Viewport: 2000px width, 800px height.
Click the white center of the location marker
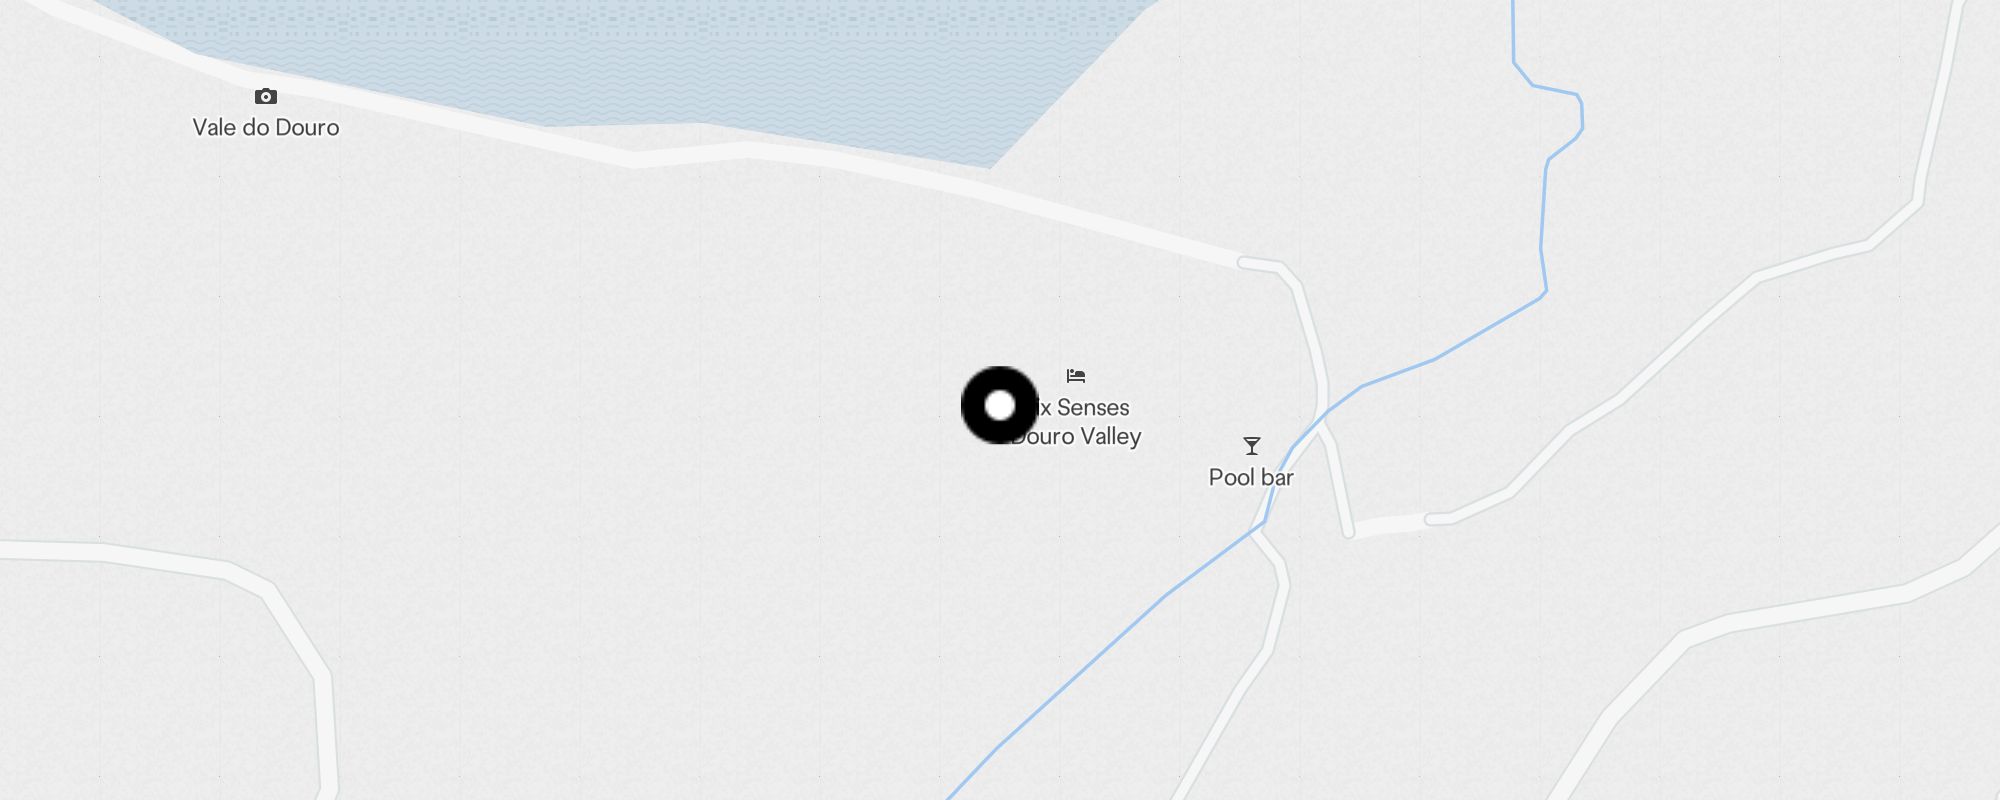(999, 405)
